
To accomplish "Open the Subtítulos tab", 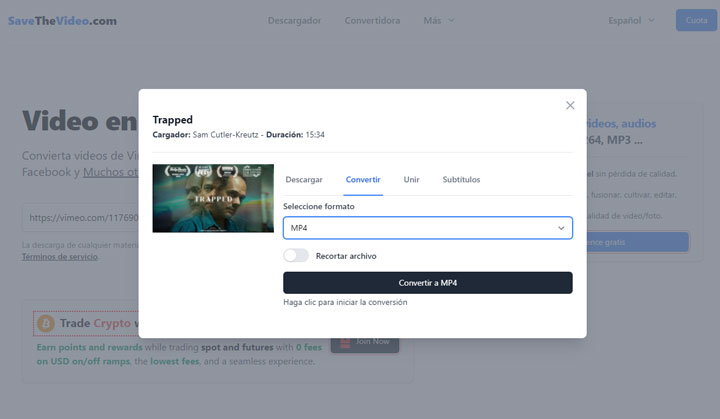I will 461,180.
